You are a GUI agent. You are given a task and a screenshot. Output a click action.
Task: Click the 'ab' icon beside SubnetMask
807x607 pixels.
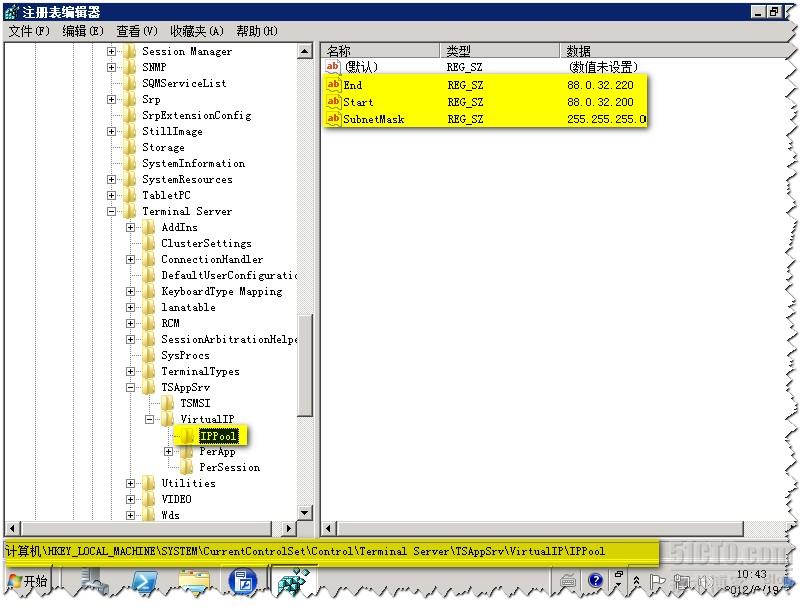point(334,118)
